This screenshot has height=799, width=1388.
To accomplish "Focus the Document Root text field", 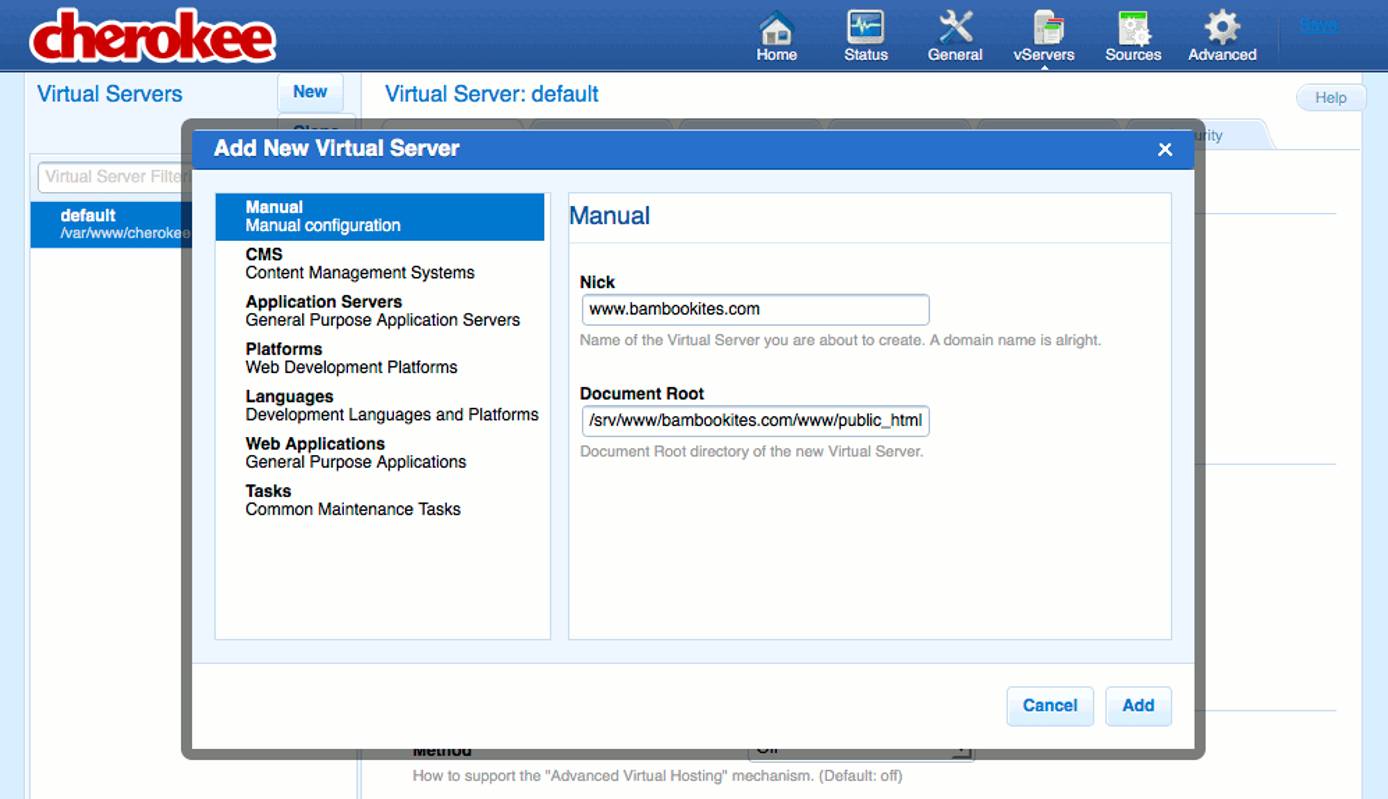I will pos(755,421).
